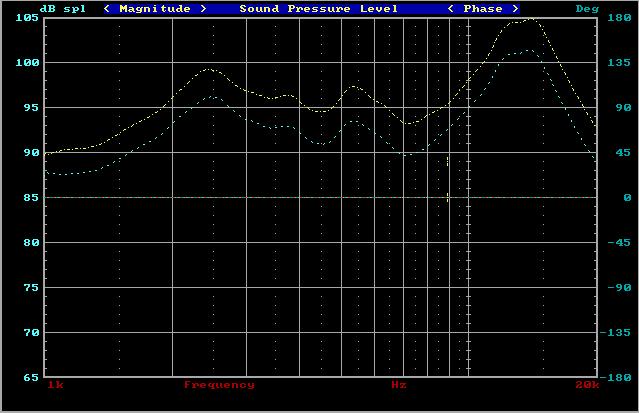Click the -45 degree axis value
The image size is (639, 413).
[619, 243]
